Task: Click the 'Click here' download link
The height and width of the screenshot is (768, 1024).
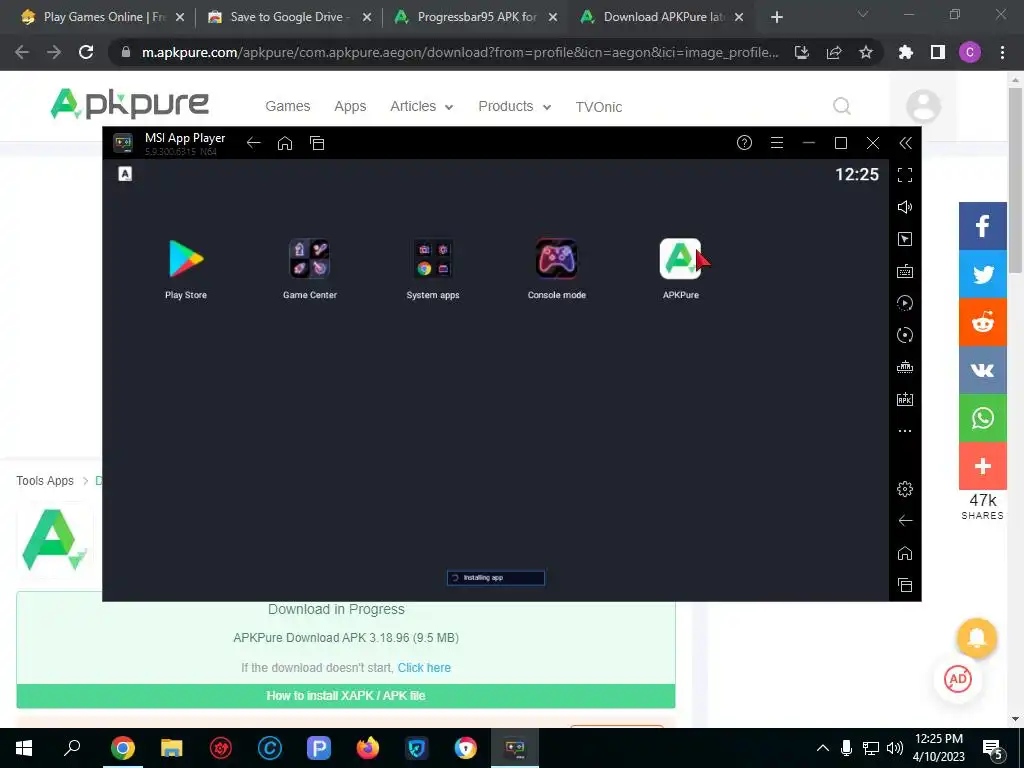Action: (x=424, y=667)
